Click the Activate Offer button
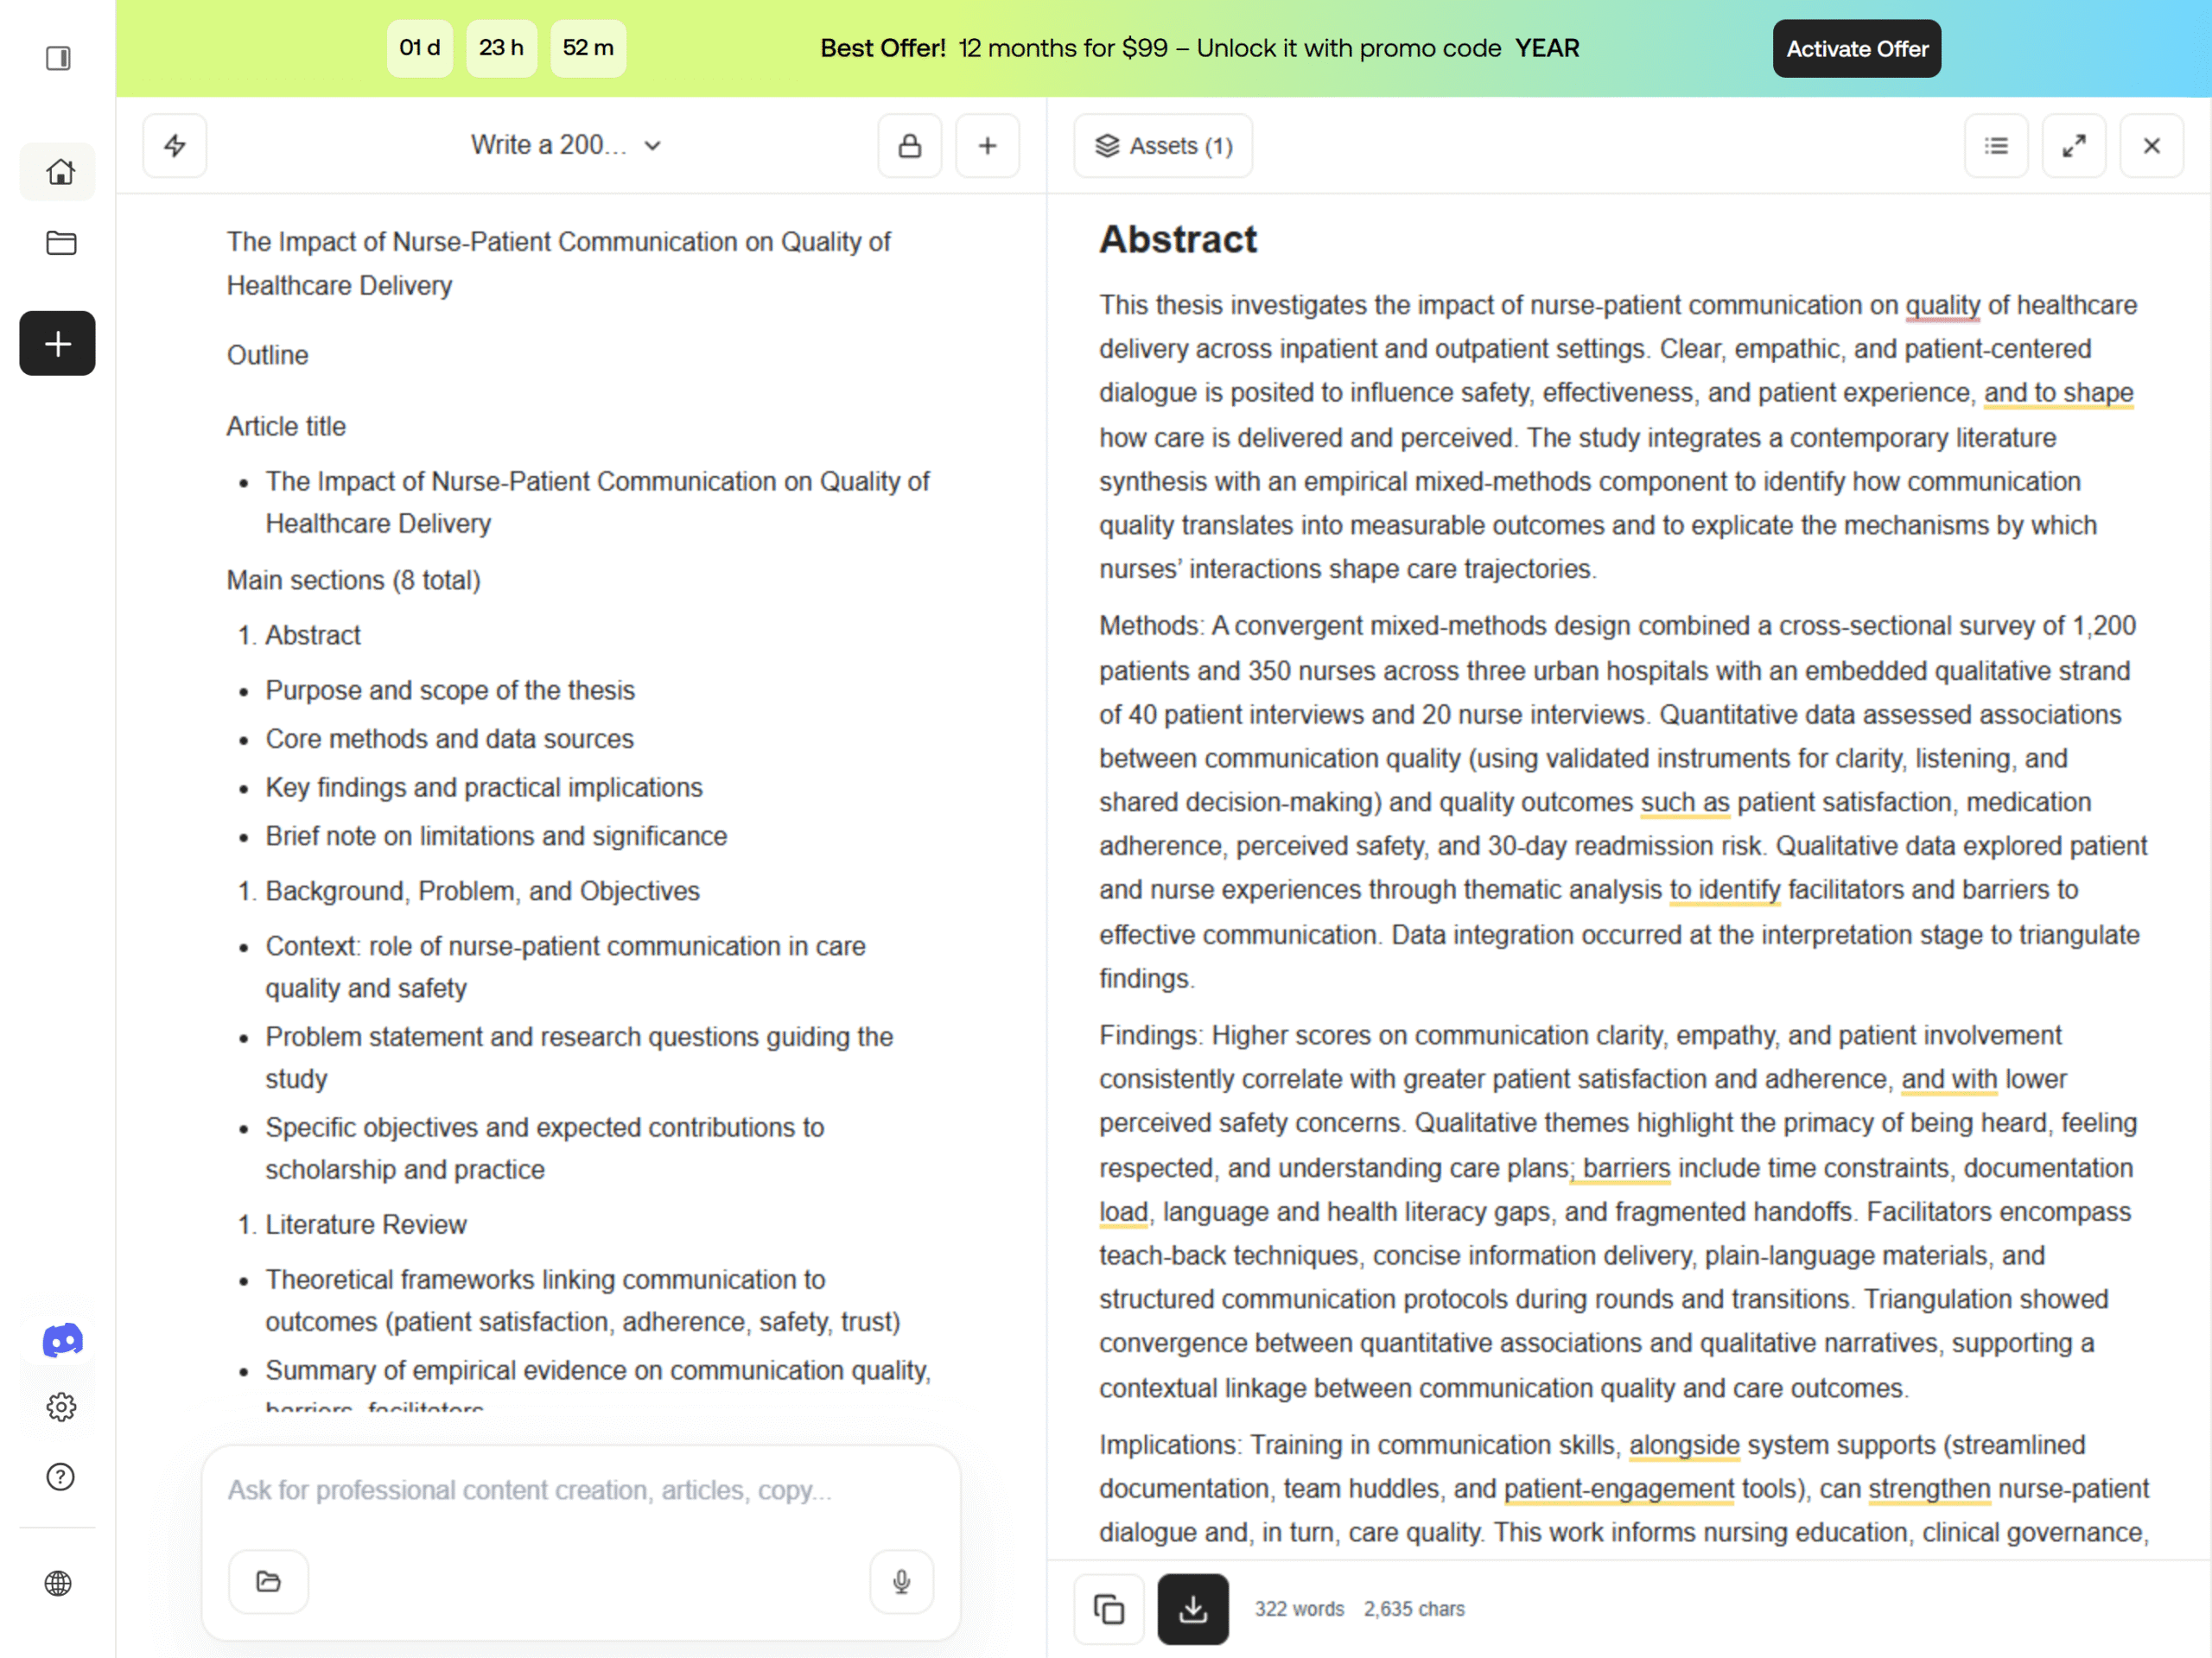 click(1856, 48)
